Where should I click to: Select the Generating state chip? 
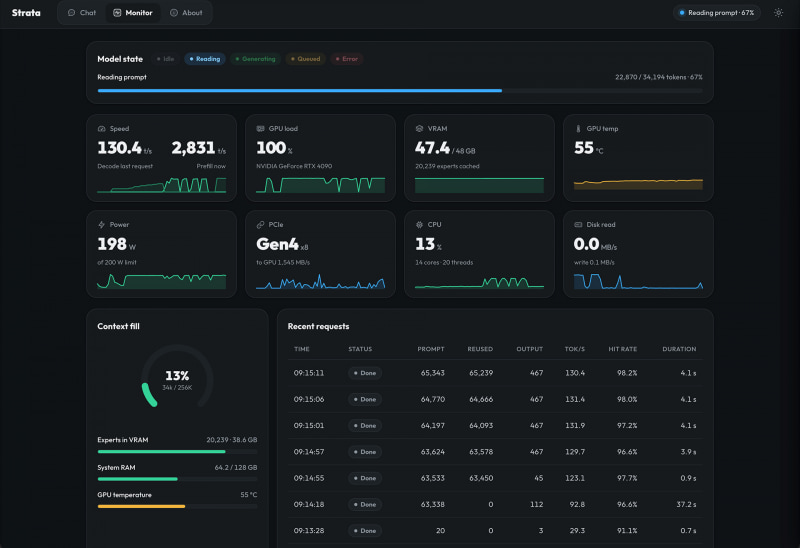(256, 59)
